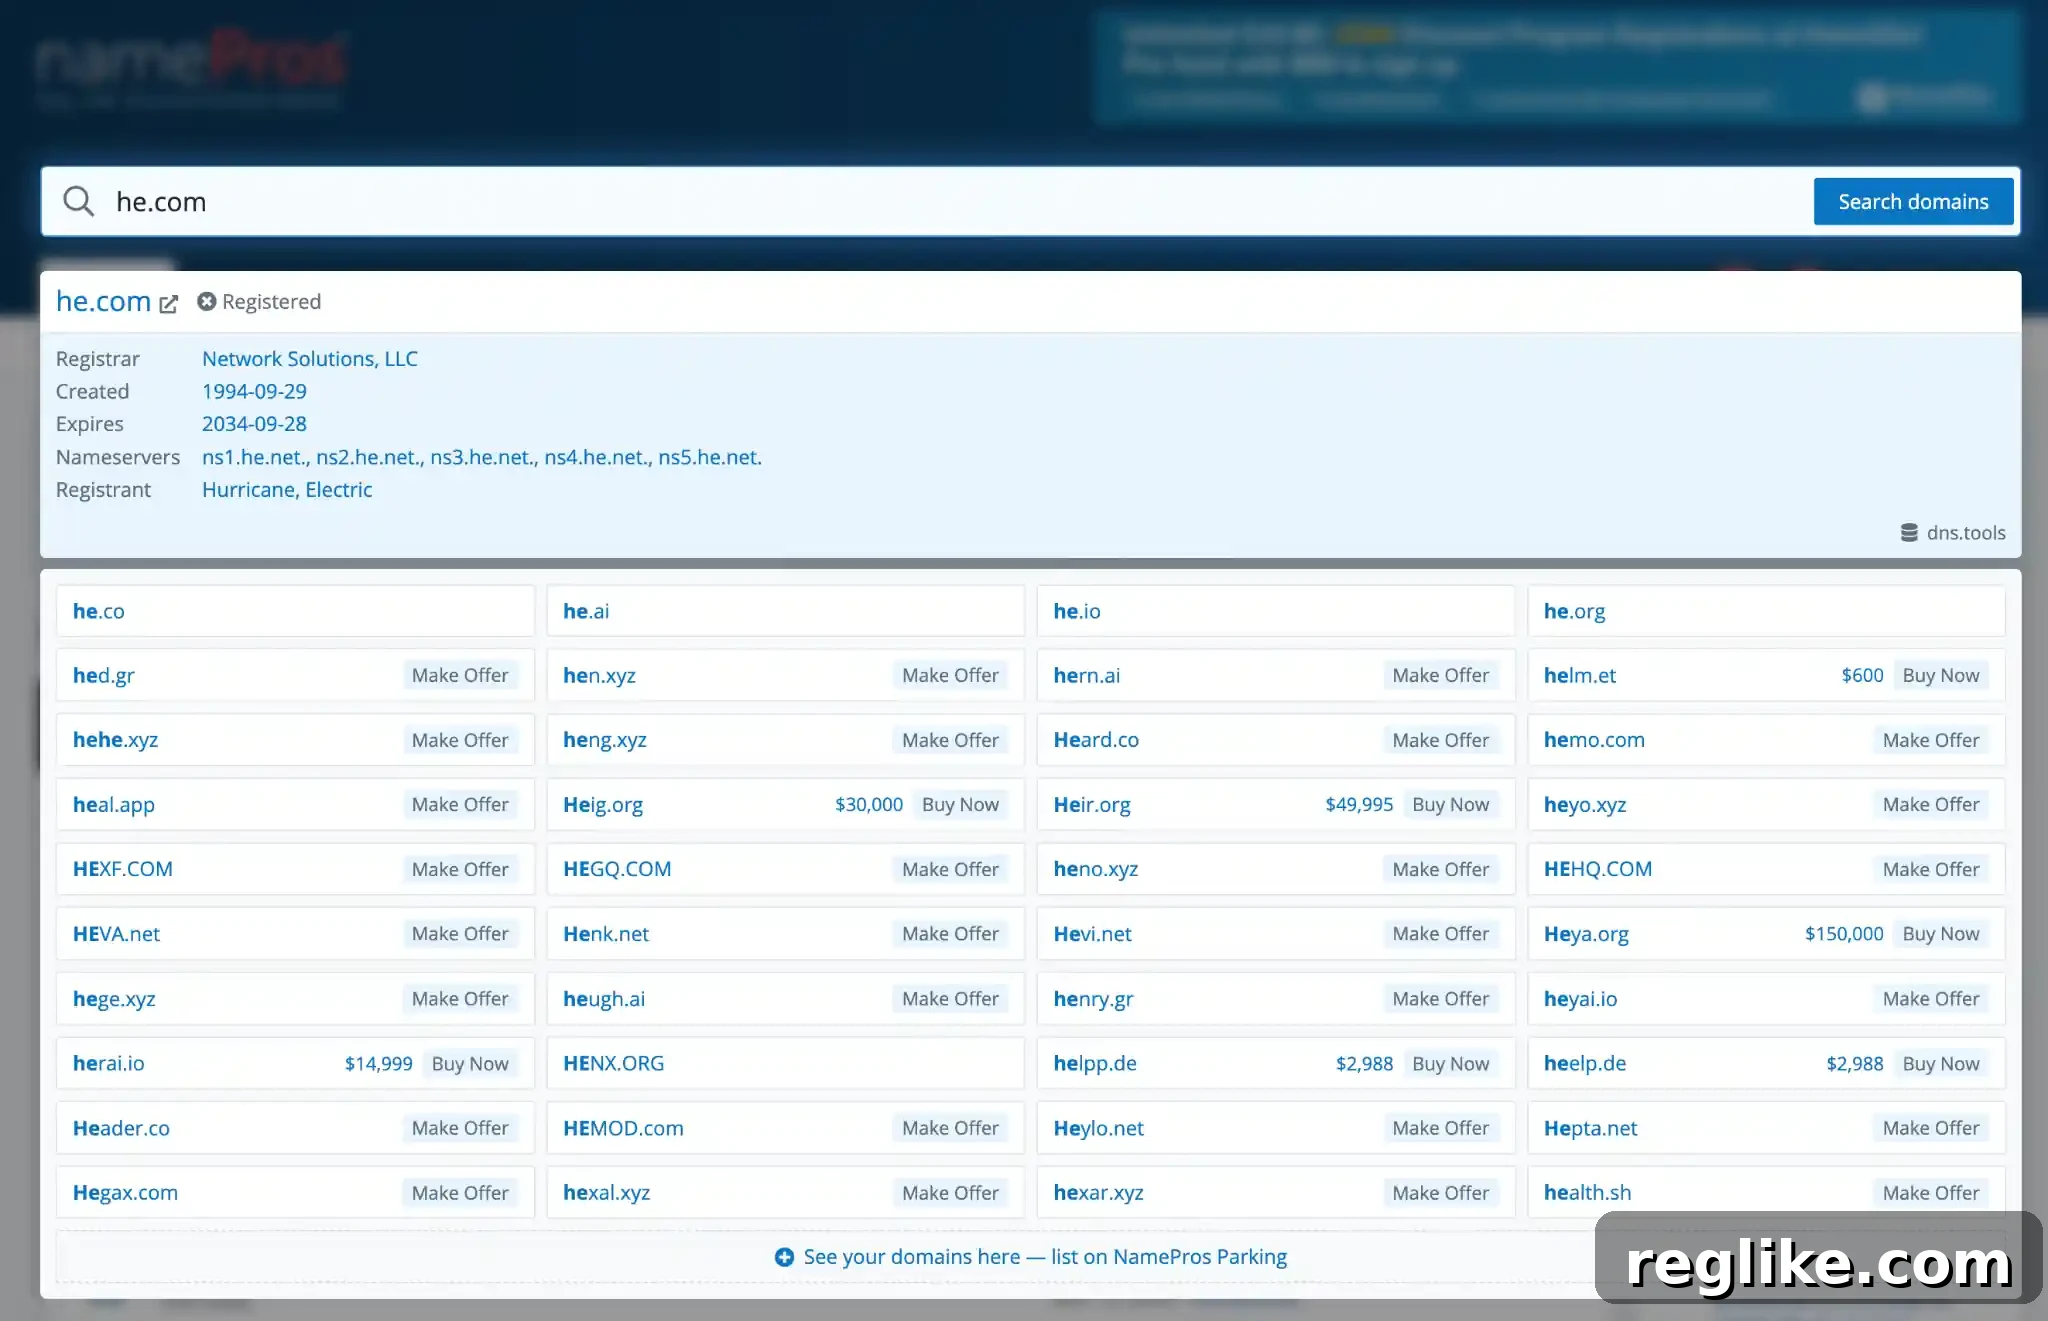Open the health.sh domain link

[1587, 1192]
